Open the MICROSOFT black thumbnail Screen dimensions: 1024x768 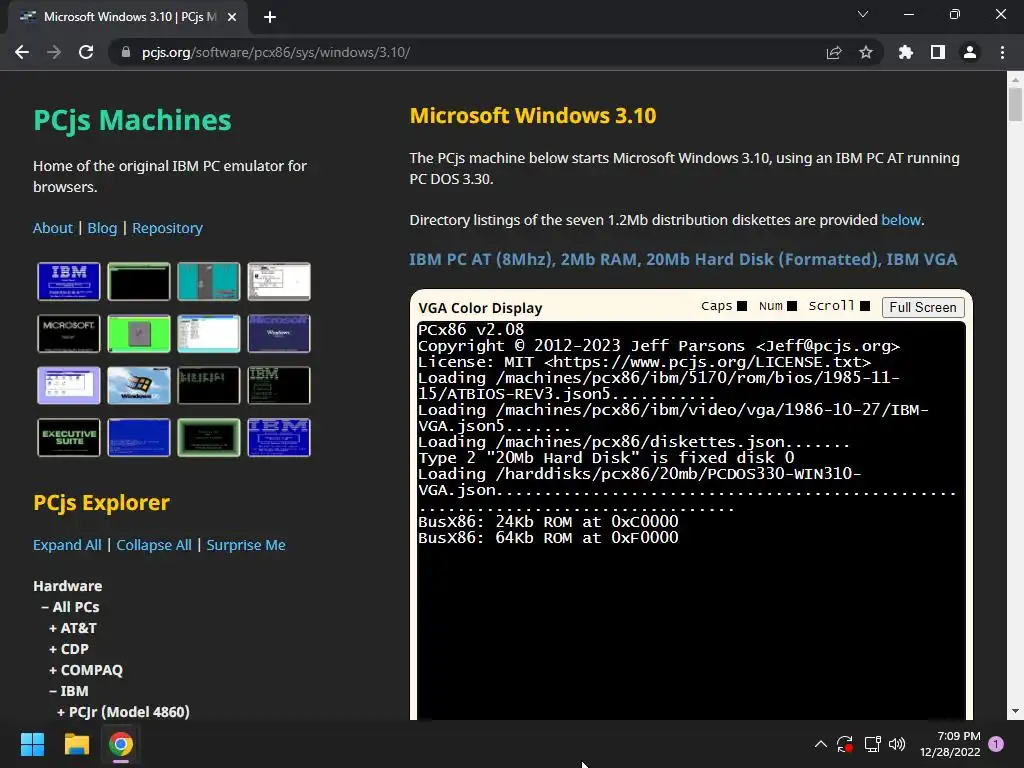pos(69,334)
